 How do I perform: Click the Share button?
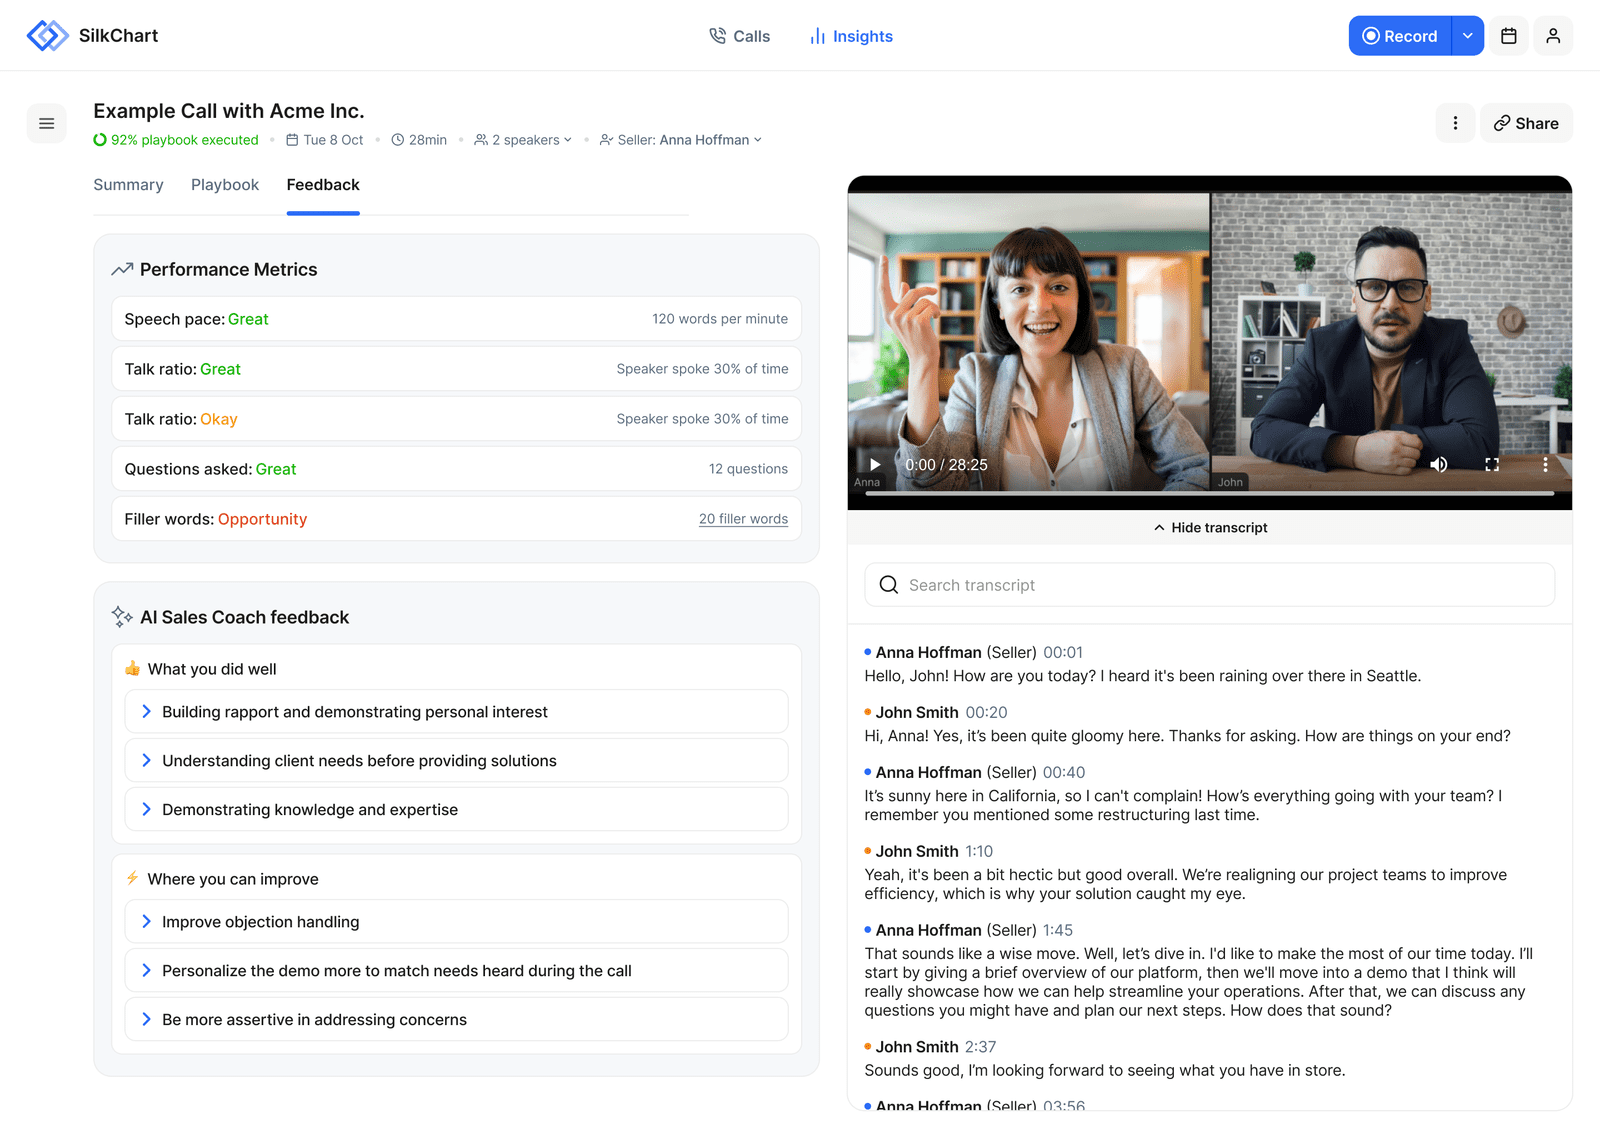coord(1526,124)
